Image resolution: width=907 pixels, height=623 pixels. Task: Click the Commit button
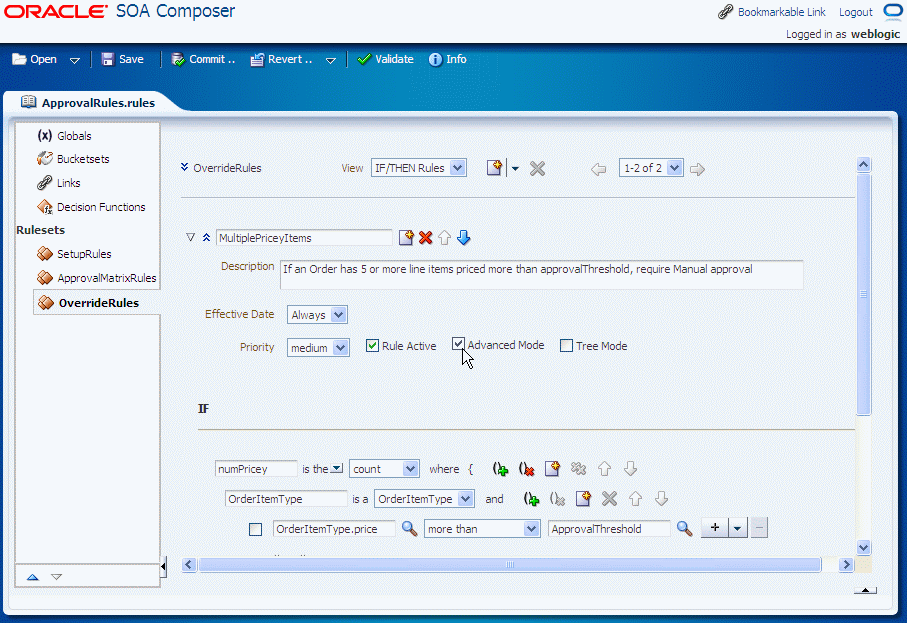203,59
